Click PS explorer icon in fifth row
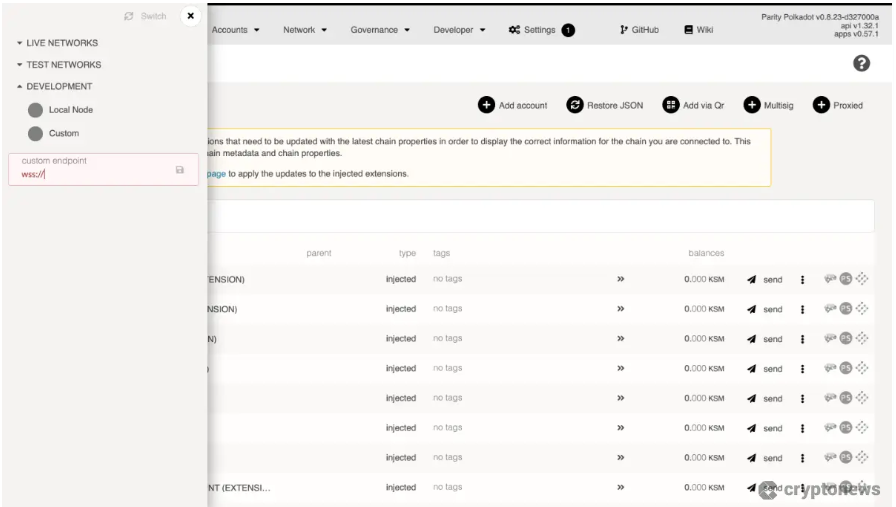 (x=846, y=397)
